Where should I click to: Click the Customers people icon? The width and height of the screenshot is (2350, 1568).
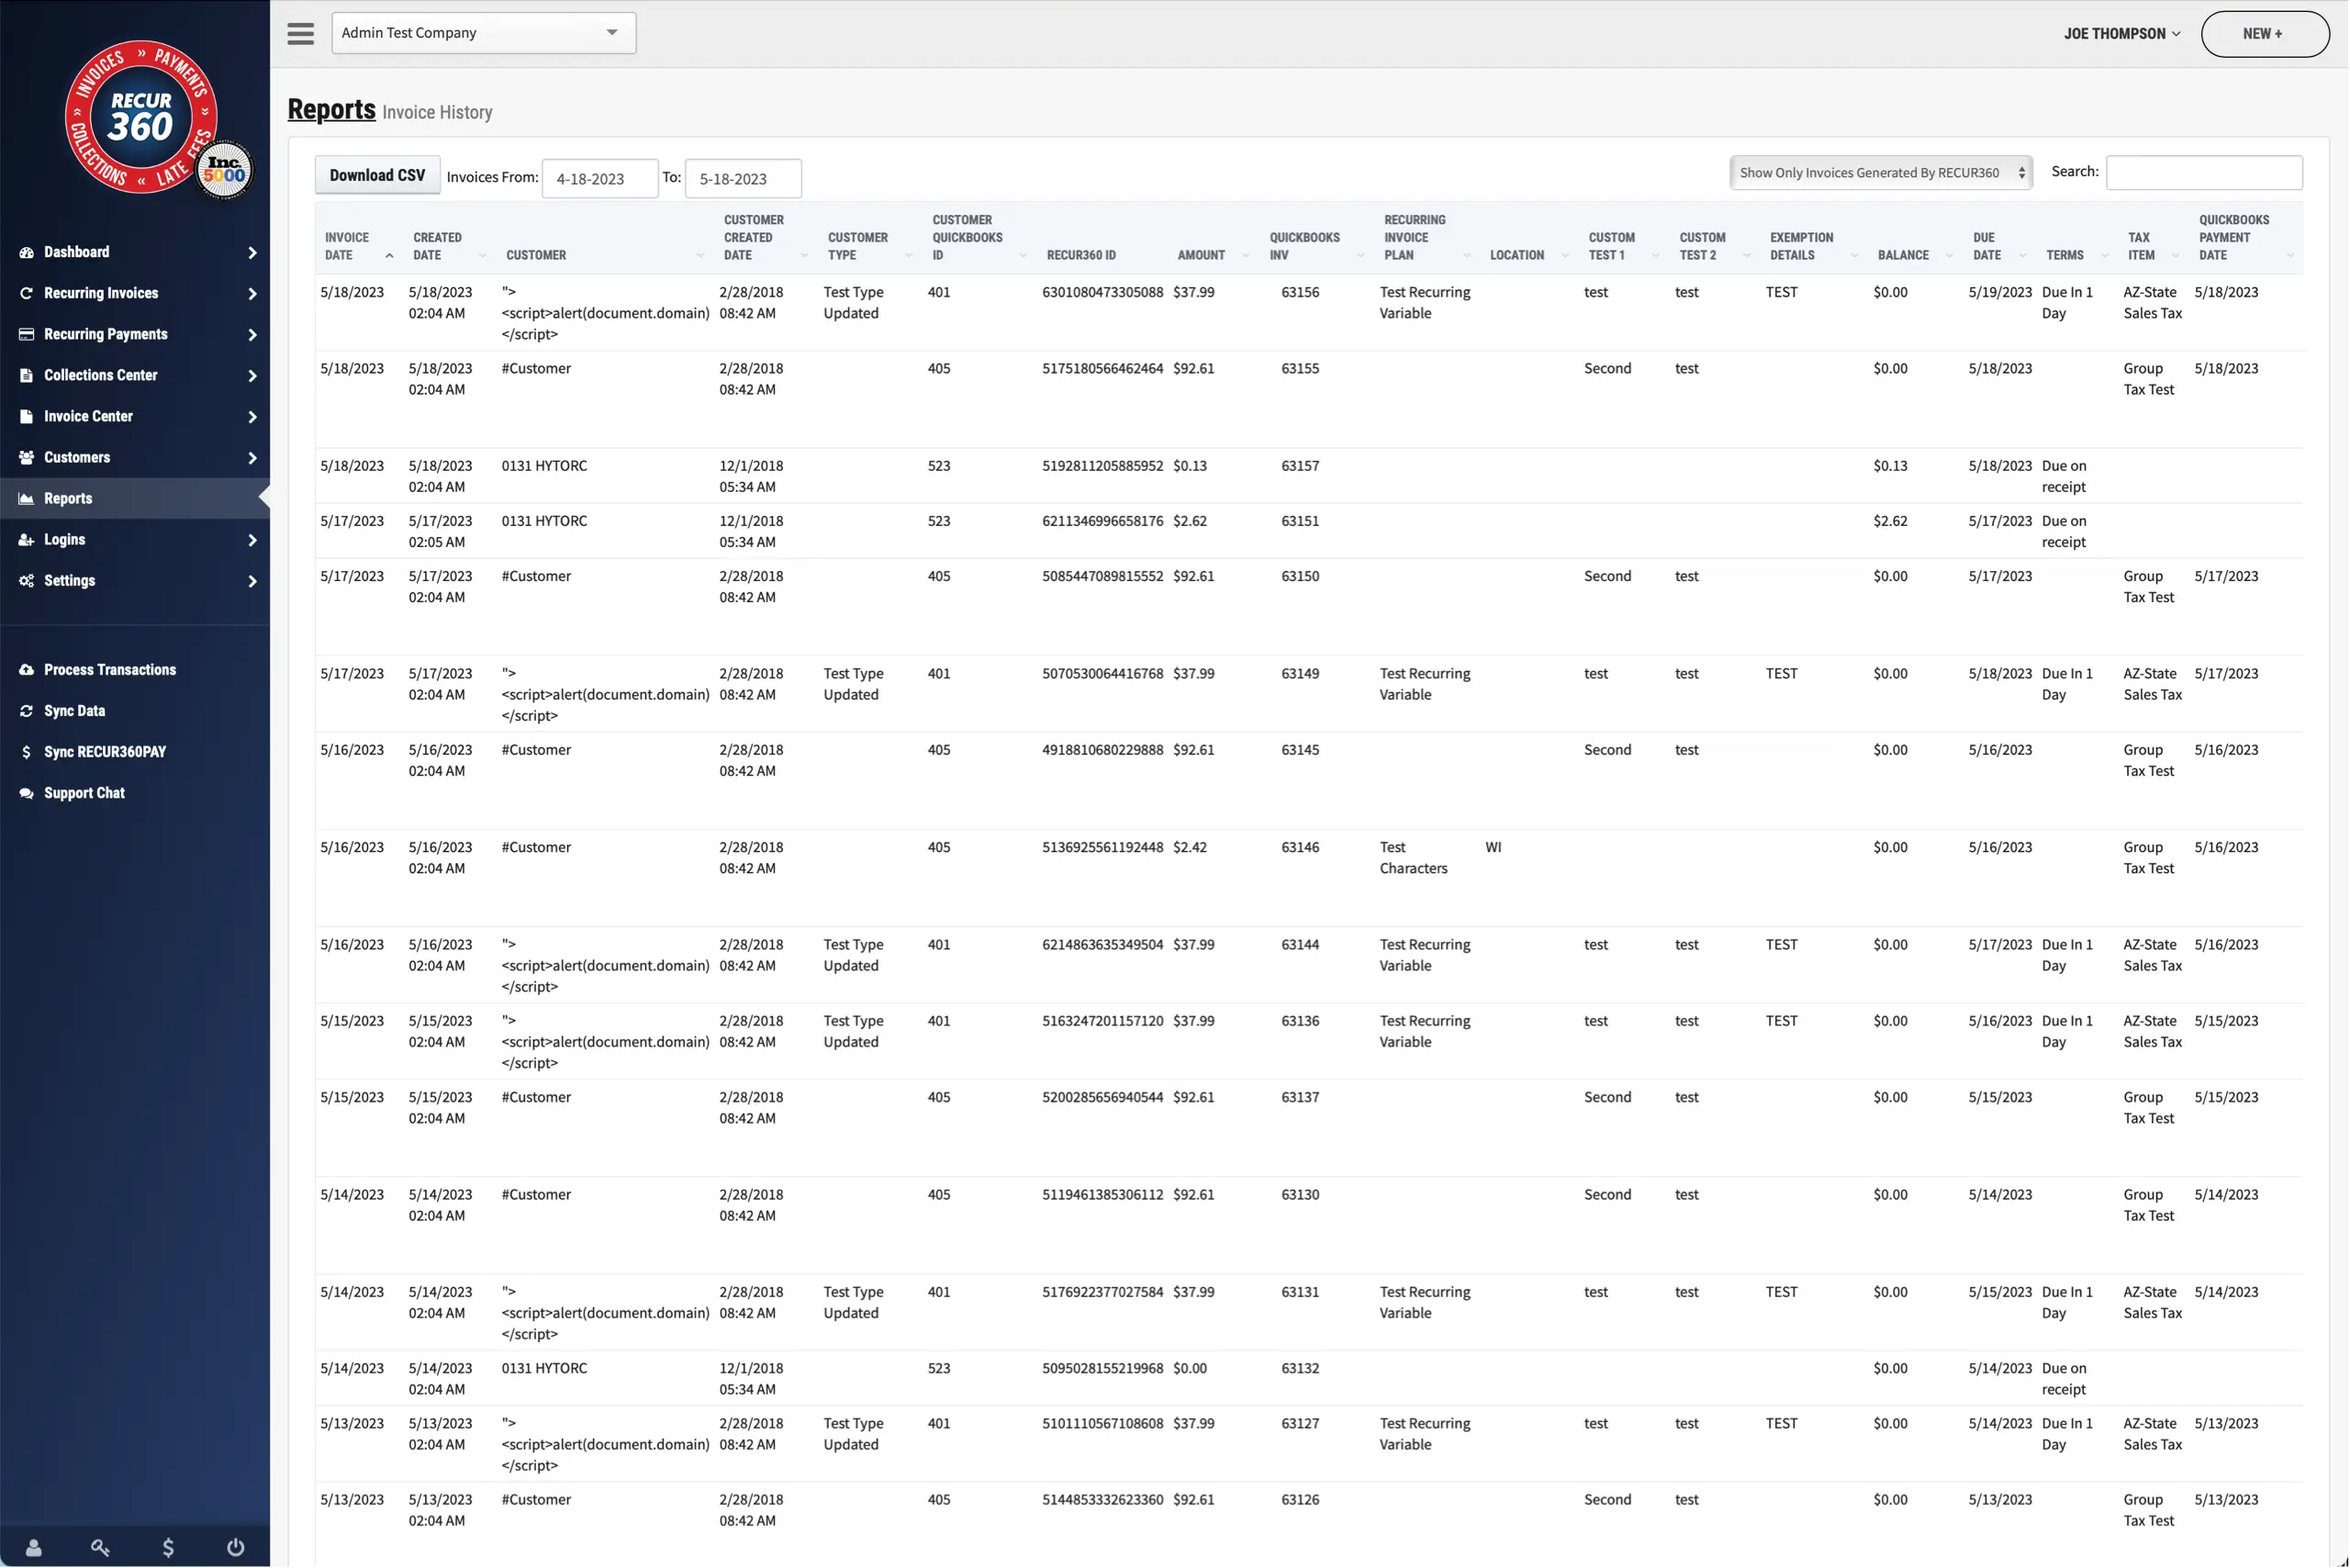pos(27,457)
